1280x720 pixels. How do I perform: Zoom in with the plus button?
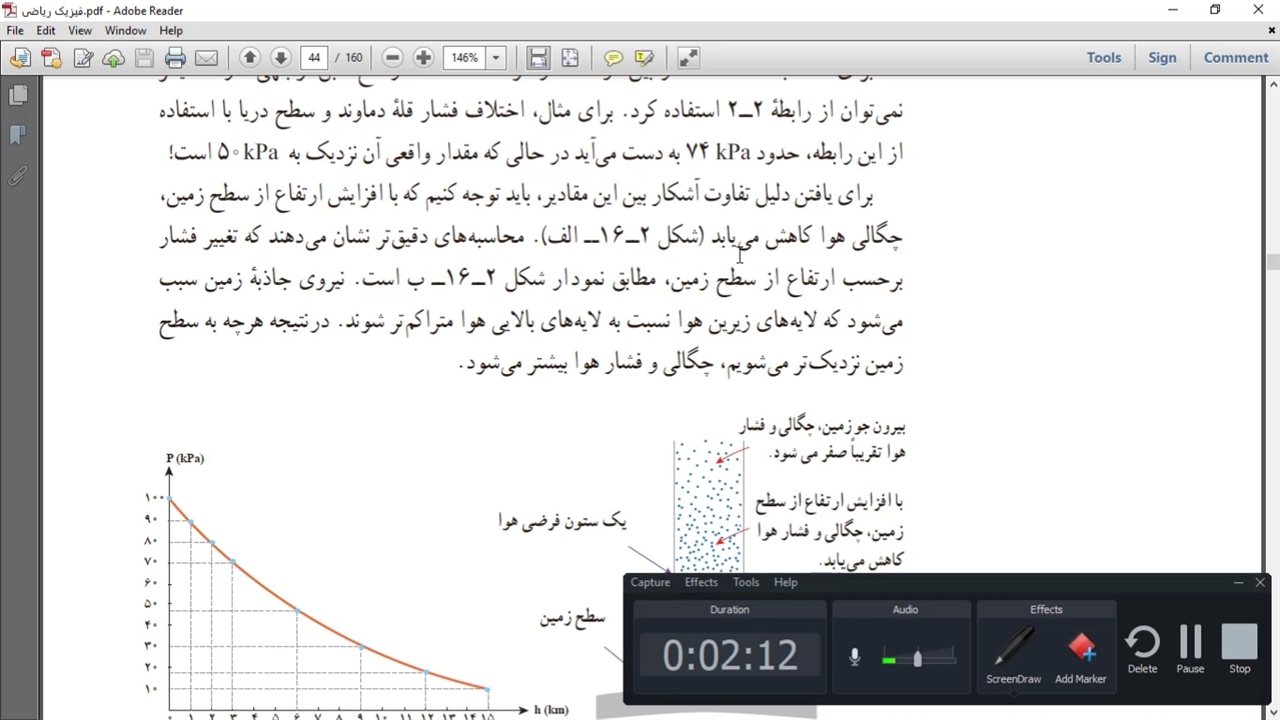click(423, 58)
